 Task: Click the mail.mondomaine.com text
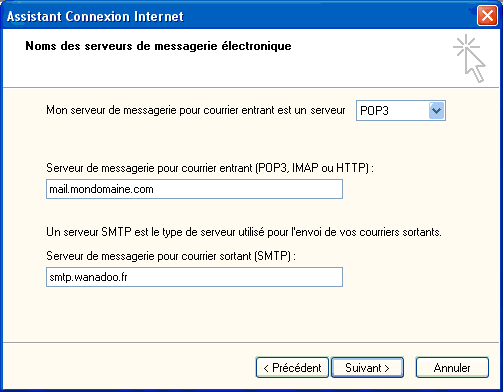tap(101, 189)
